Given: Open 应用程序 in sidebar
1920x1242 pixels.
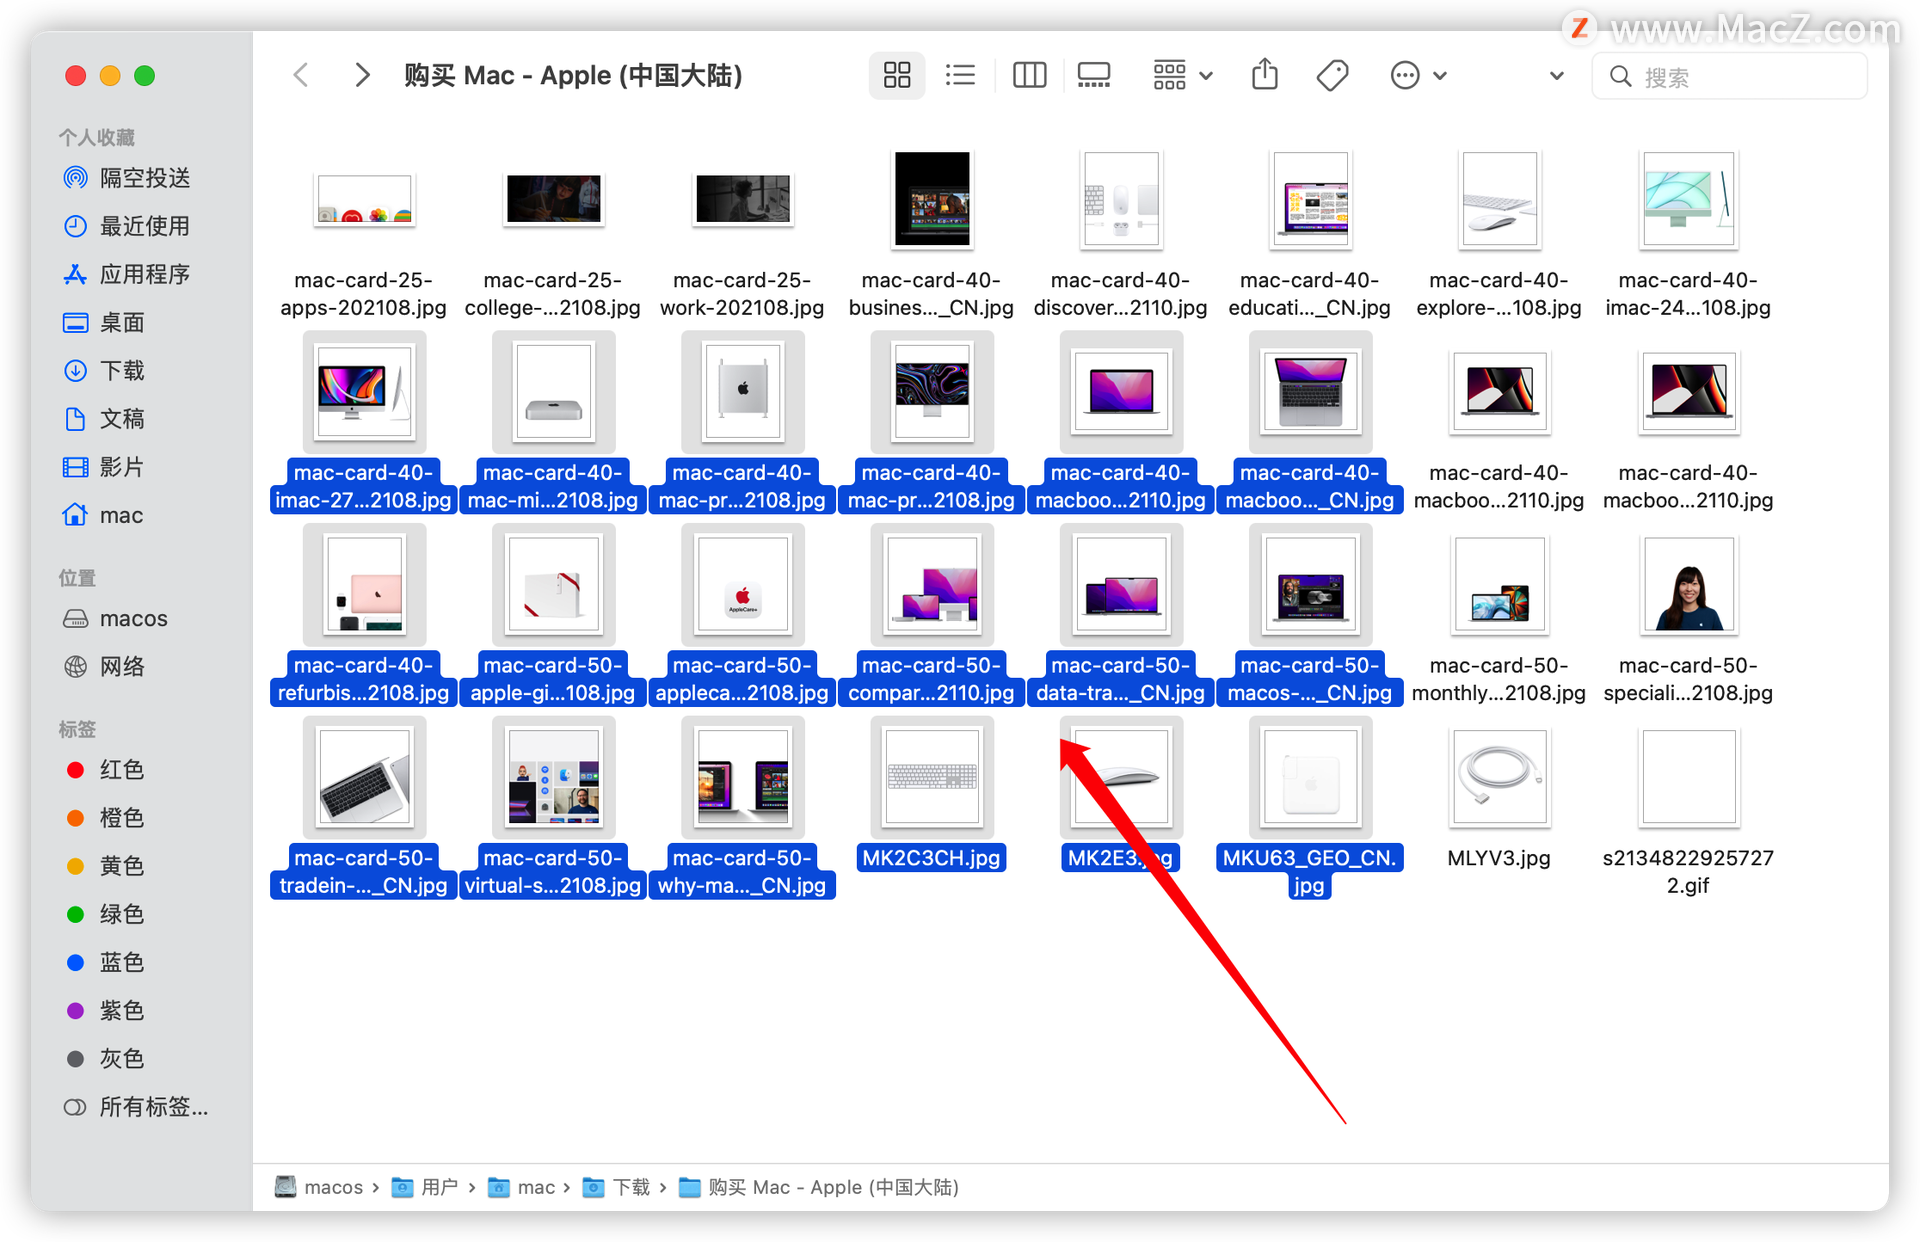Looking at the screenshot, I should (x=127, y=274).
